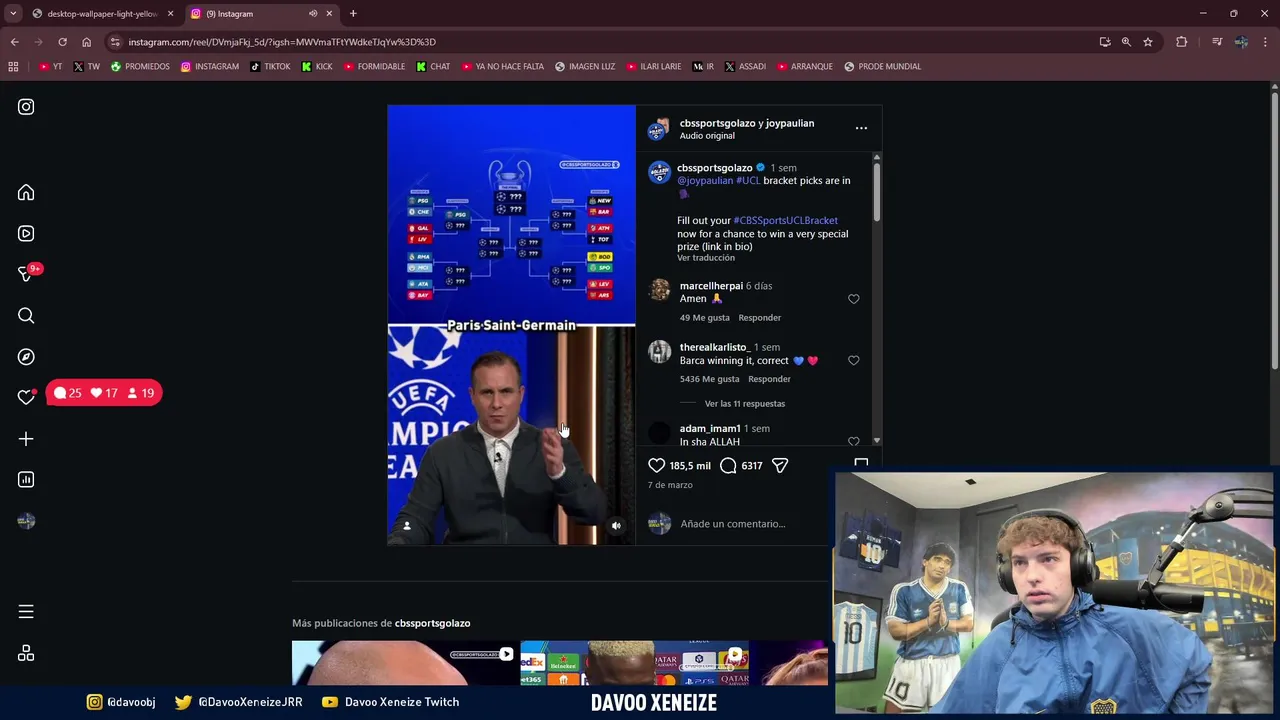The image size is (1280, 720).
Task: Open Explore compass icon
Action: (x=26, y=357)
